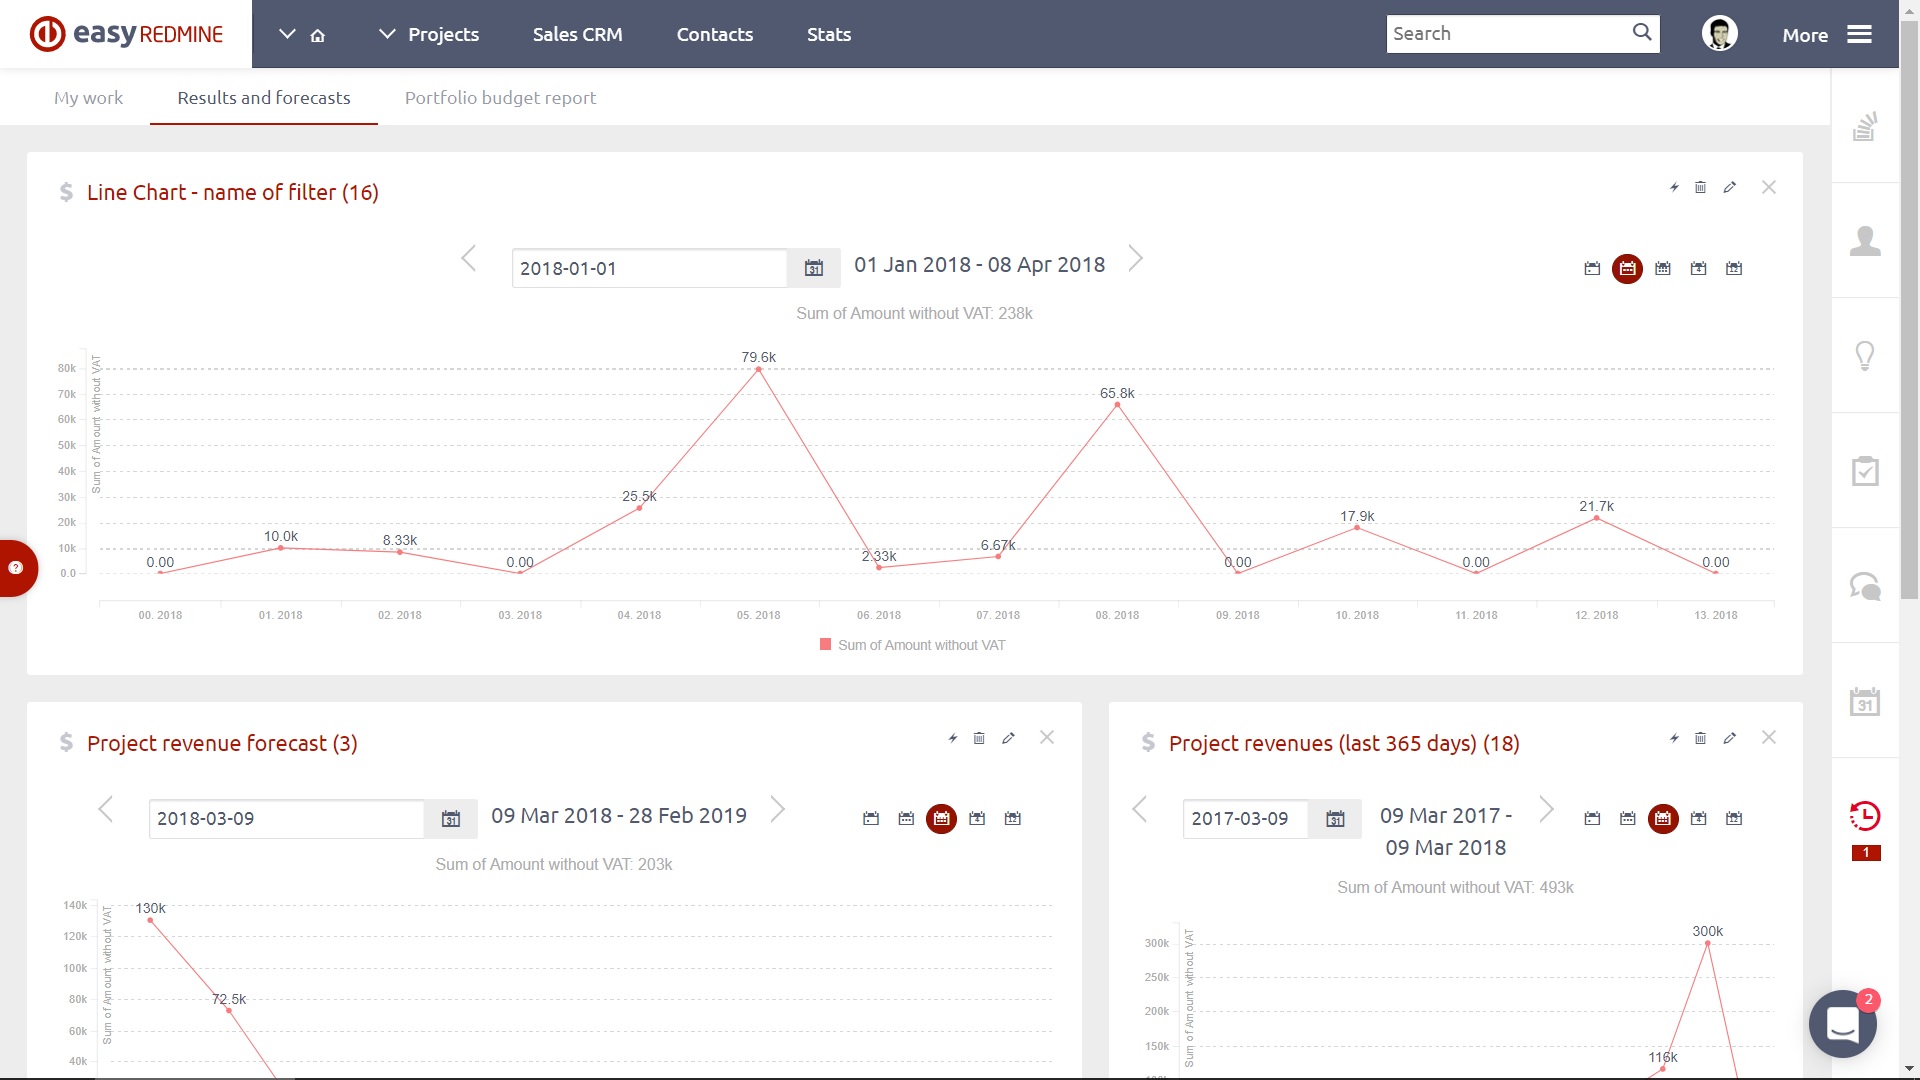The height and width of the screenshot is (1080, 1920).
Task: Open Portfolio budget report tab
Action: [x=500, y=98]
